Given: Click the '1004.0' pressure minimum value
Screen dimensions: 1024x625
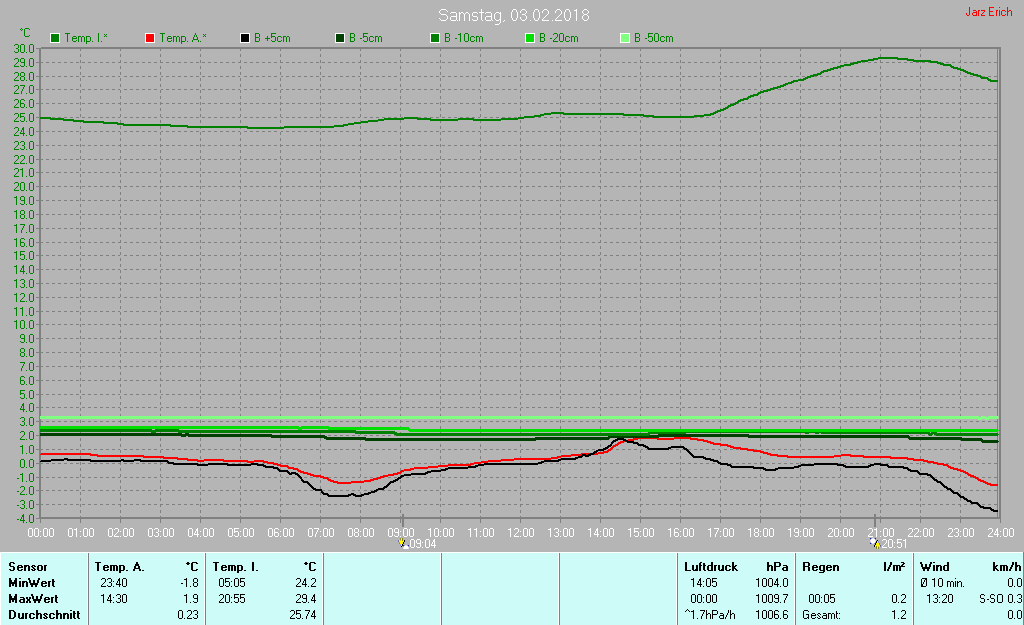Looking at the screenshot, I should pos(772,583).
